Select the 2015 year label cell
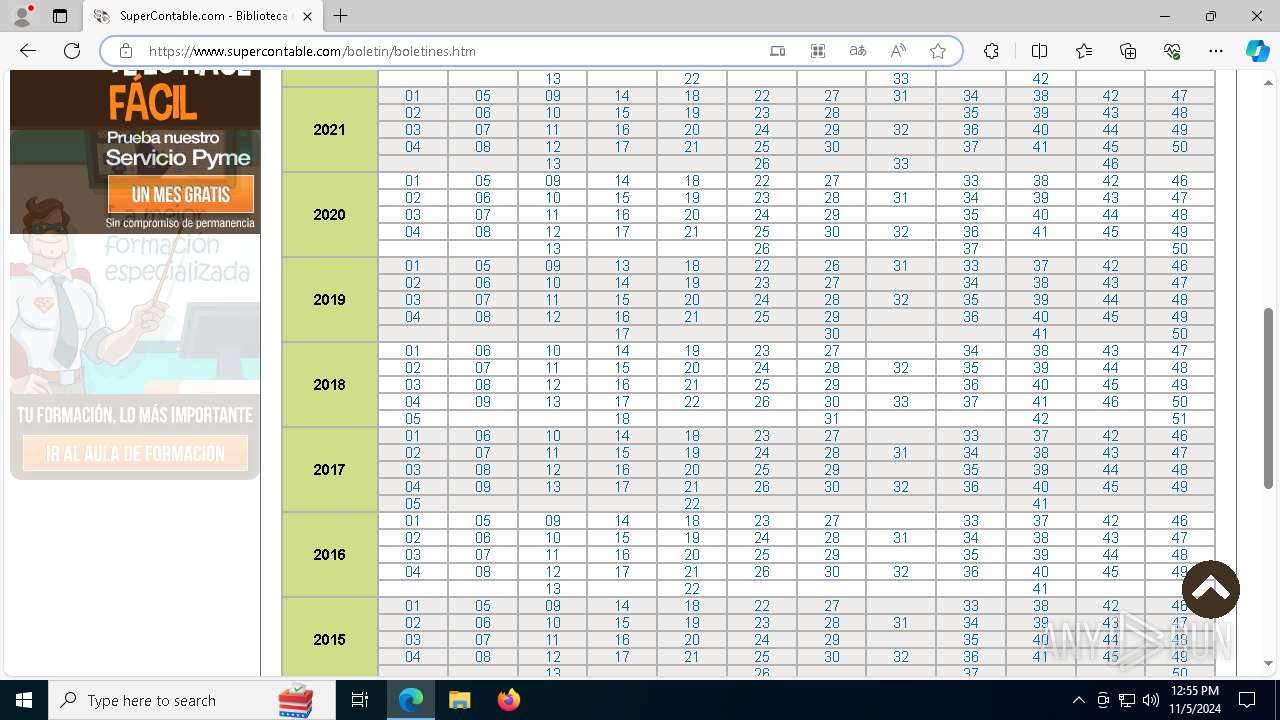The width and height of the screenshot is (1280, 720). pos(330,638)
